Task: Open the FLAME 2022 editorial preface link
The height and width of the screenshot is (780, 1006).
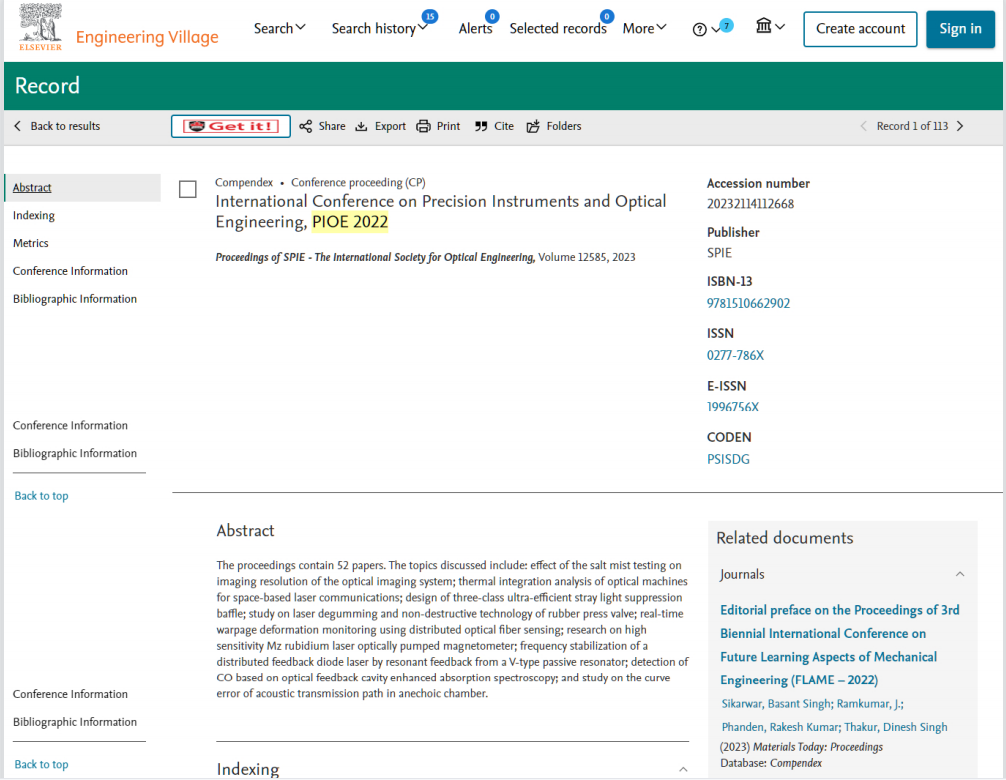Action: pos(840,645)
